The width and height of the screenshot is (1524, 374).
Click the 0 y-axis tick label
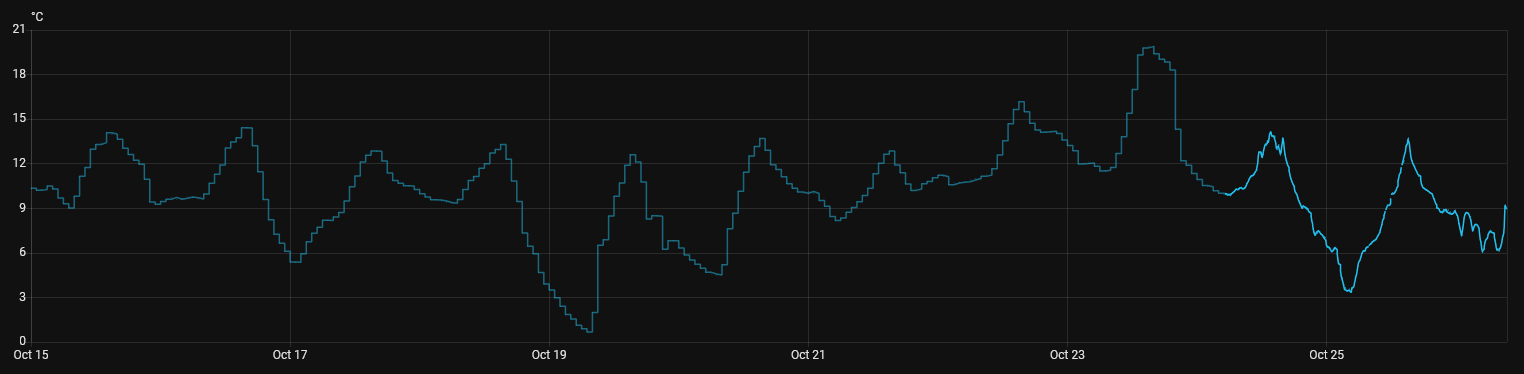tap(22, 342)
